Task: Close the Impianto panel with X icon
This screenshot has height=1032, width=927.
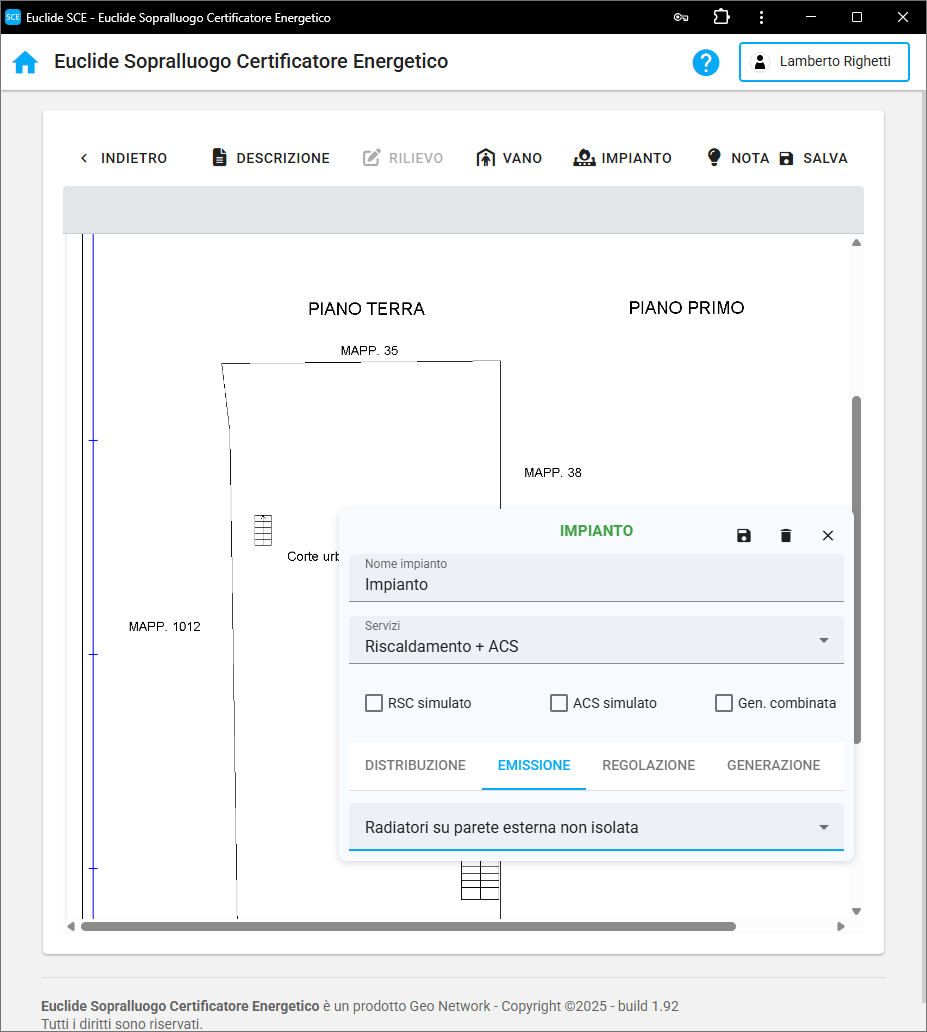Action: pyautogui.click(x=828, y=536)
